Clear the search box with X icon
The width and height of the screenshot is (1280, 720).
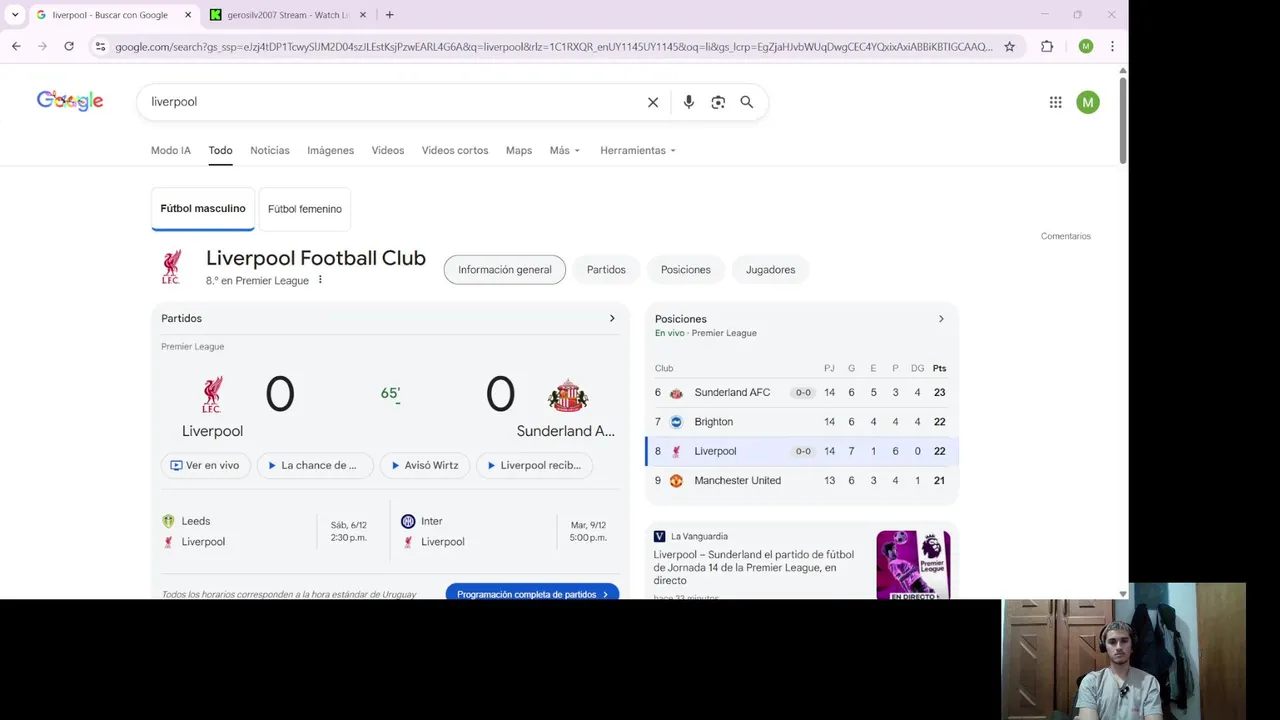pyautogui.click(x=653, y=102)
